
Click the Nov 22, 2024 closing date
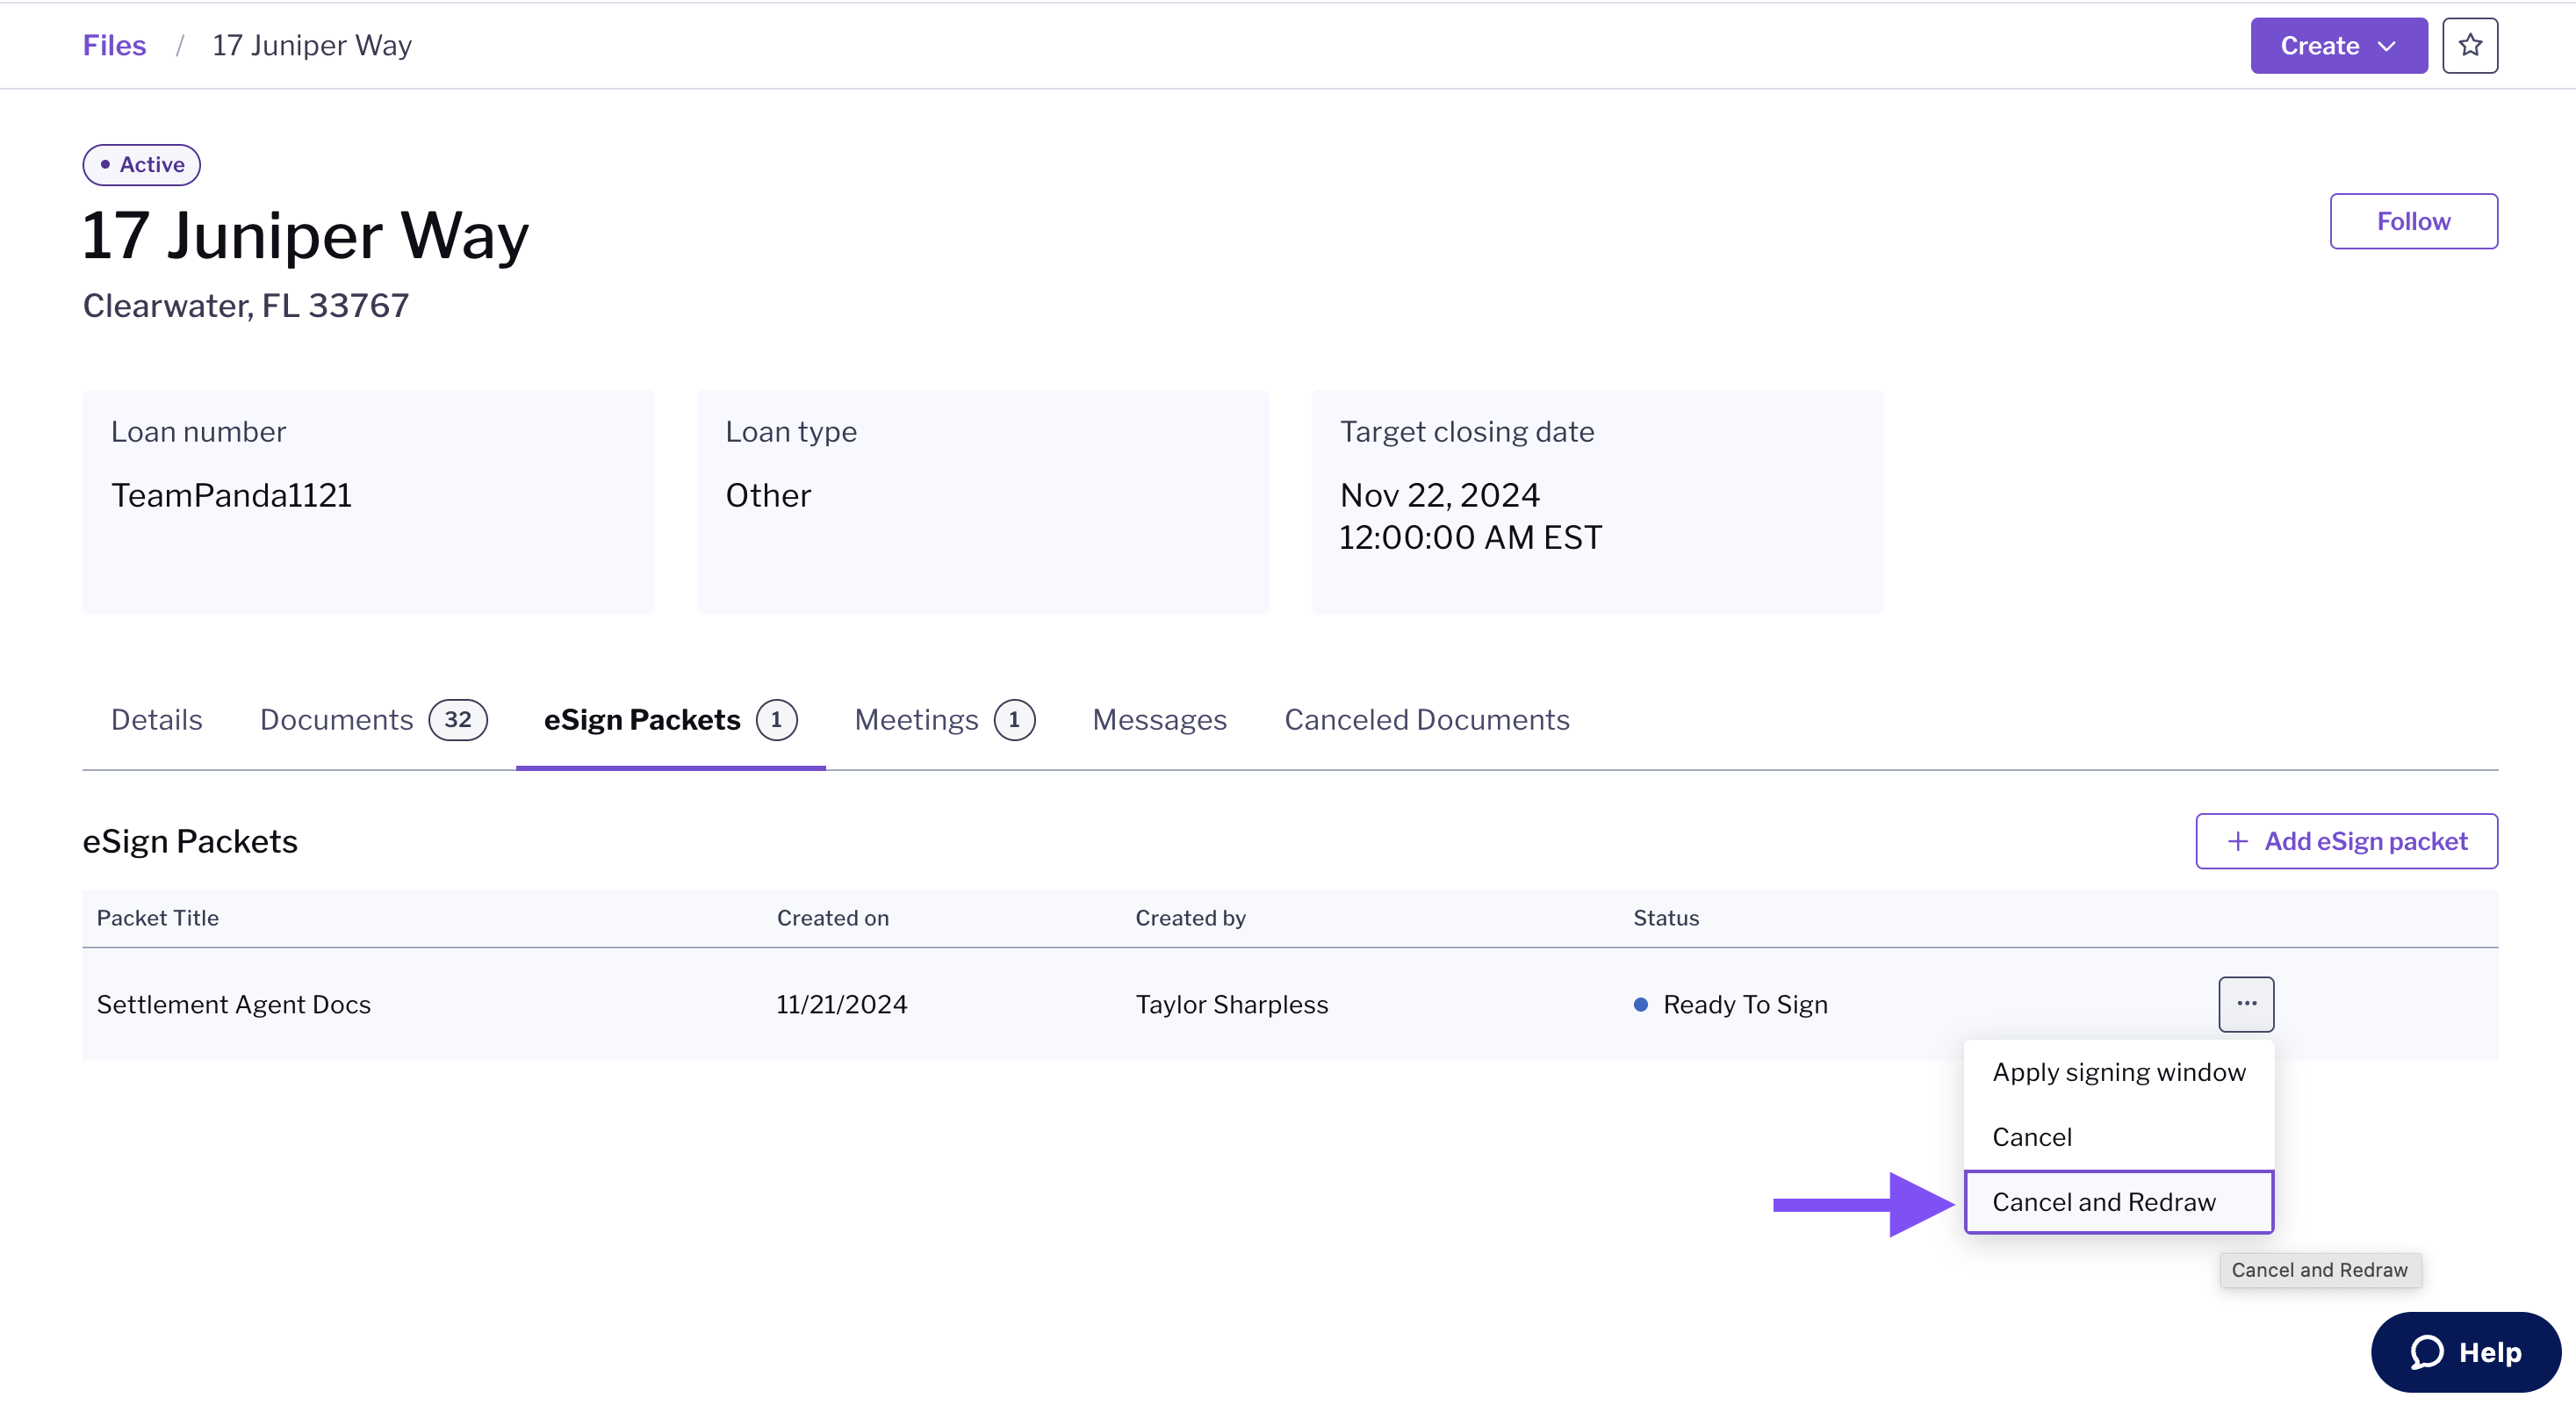1438,495
